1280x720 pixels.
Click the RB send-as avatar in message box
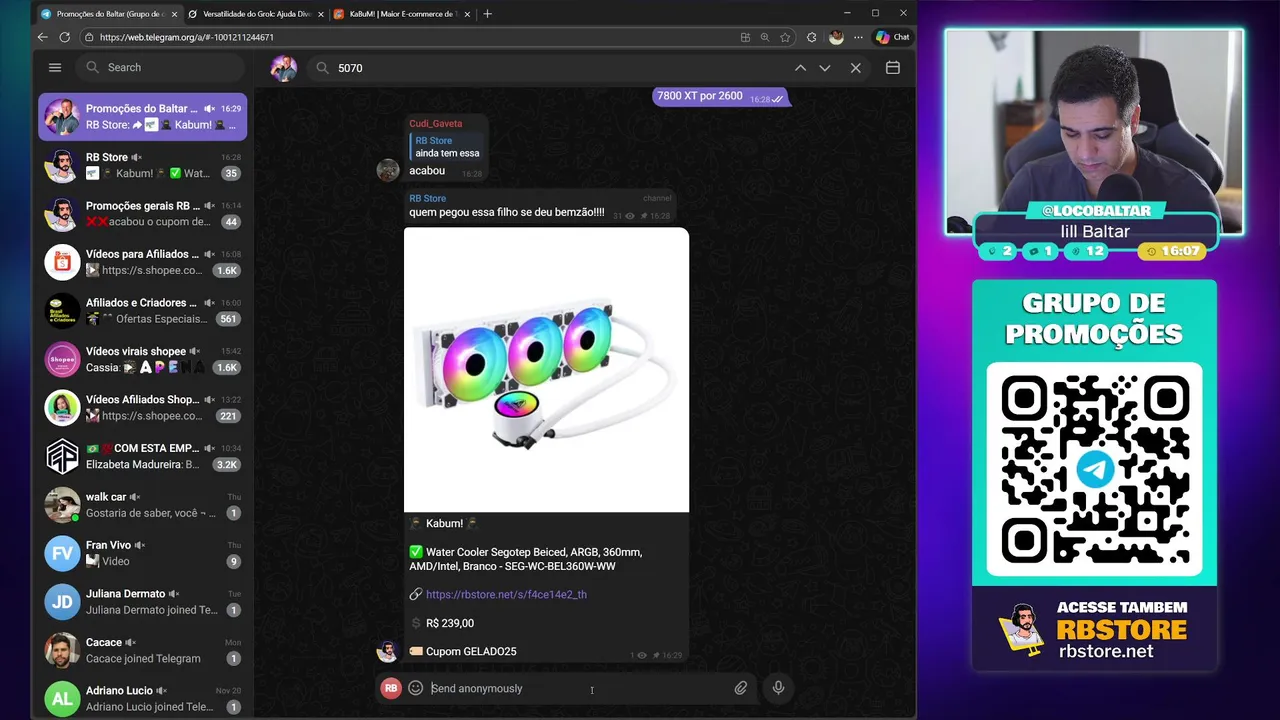[391, 688]
